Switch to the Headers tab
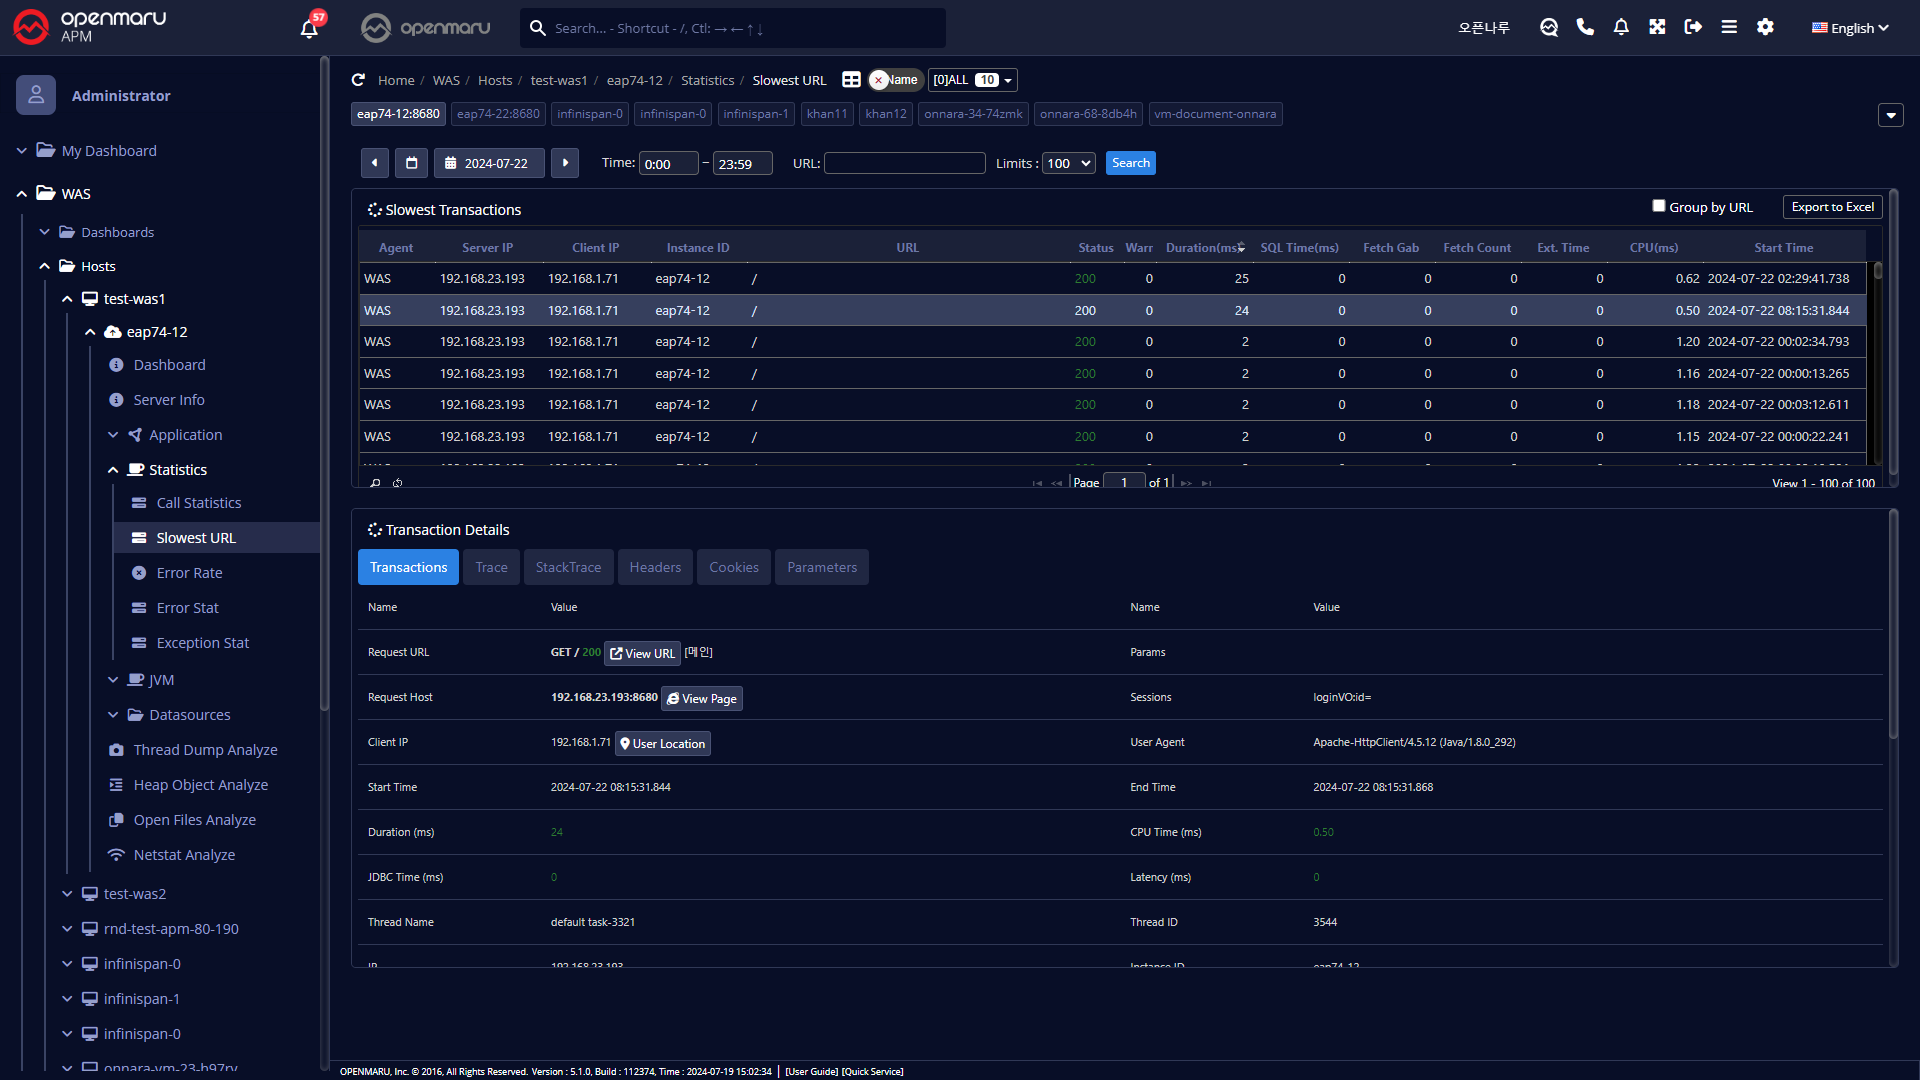1920x1080 pixels. pos(655,567)
